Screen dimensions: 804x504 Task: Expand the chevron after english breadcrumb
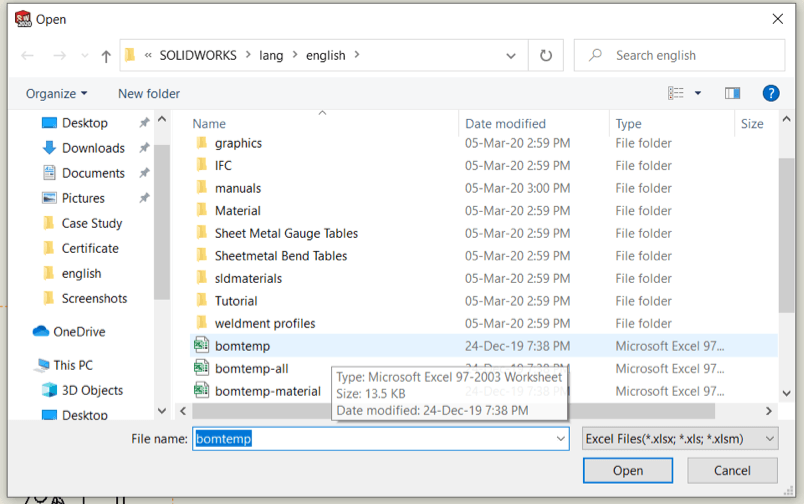pyautogui.click(x=357, y=55)
